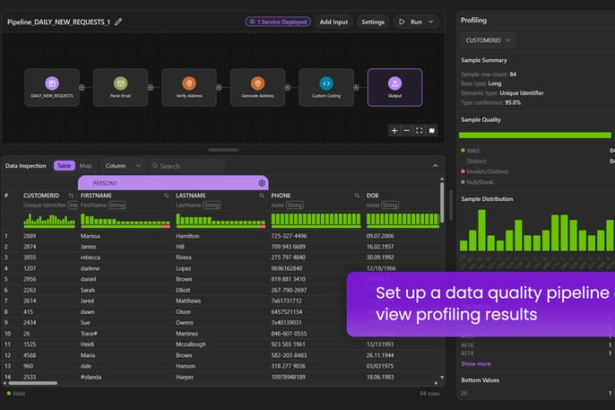615x410 pixels.
Task: Click phone cell 725-327-4496
Action: (289, 236)
